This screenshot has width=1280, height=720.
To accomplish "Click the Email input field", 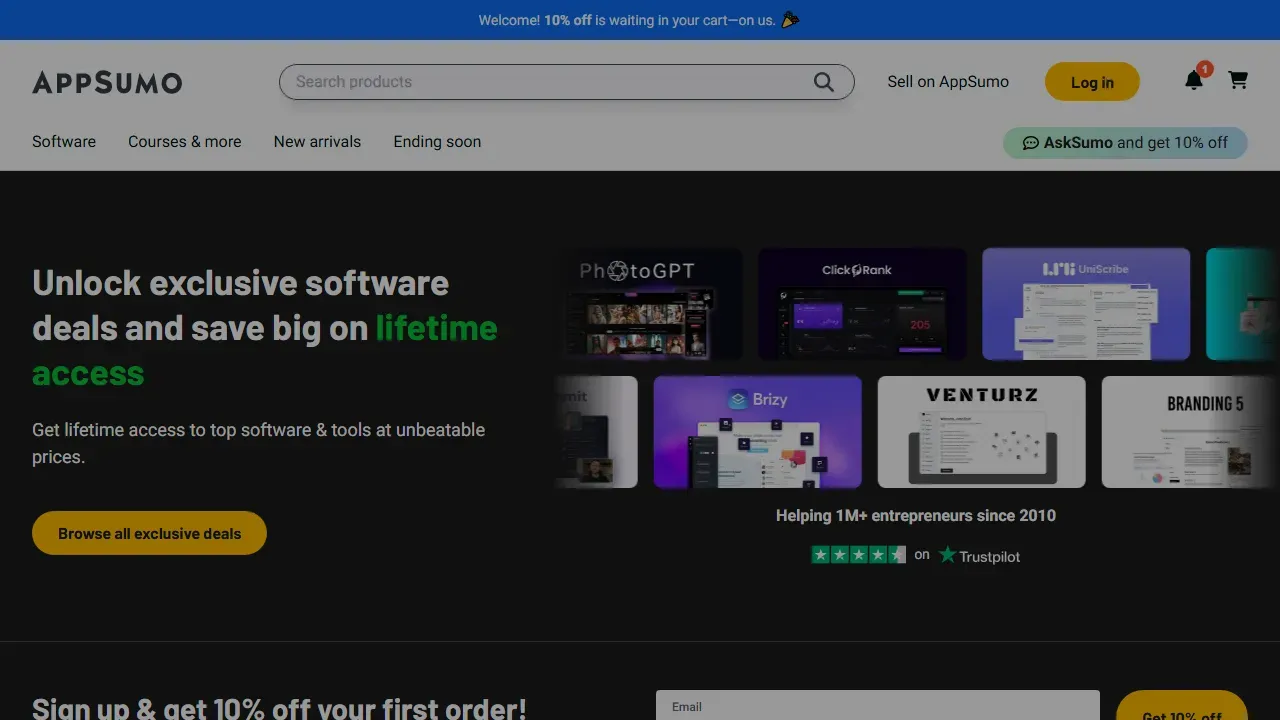I will tap(878, 705).
